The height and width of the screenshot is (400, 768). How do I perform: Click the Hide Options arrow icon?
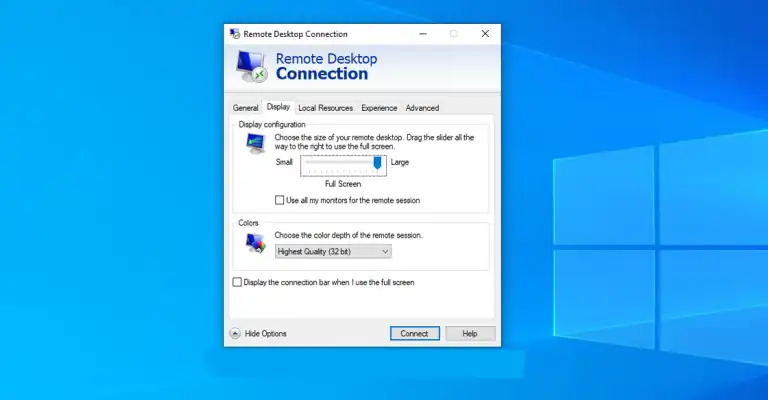tap(235, 333)
